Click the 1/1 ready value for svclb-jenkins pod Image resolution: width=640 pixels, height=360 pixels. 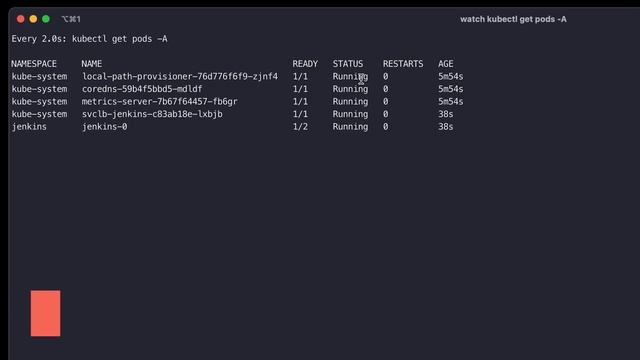click(300, 114)
